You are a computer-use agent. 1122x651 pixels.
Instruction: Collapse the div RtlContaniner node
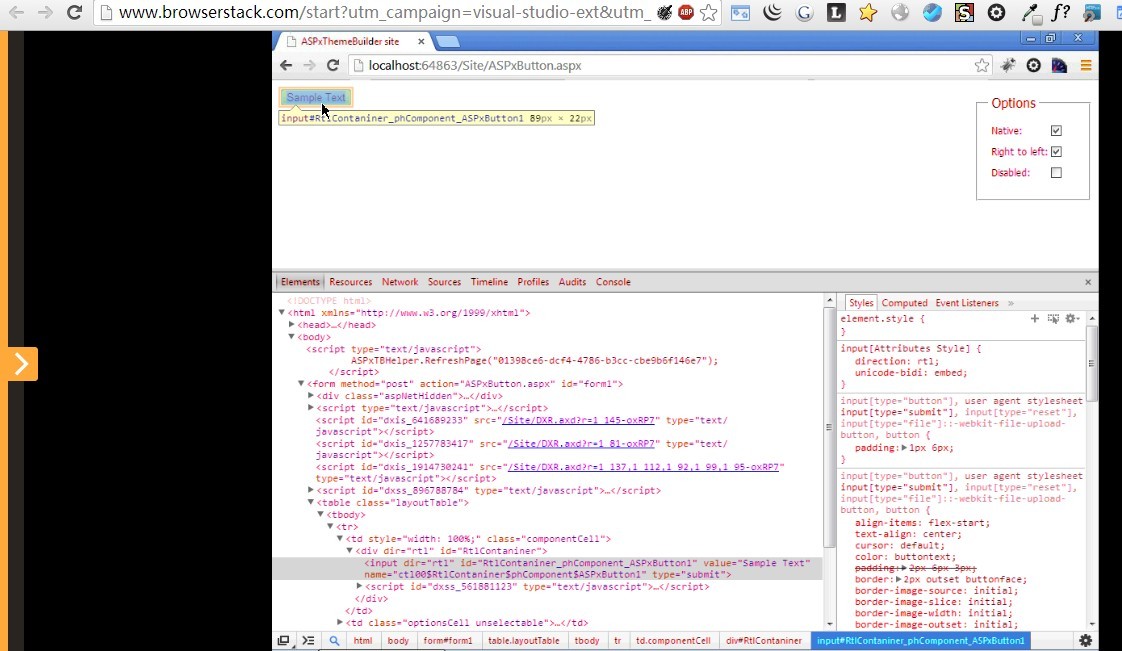pos(350,551)
